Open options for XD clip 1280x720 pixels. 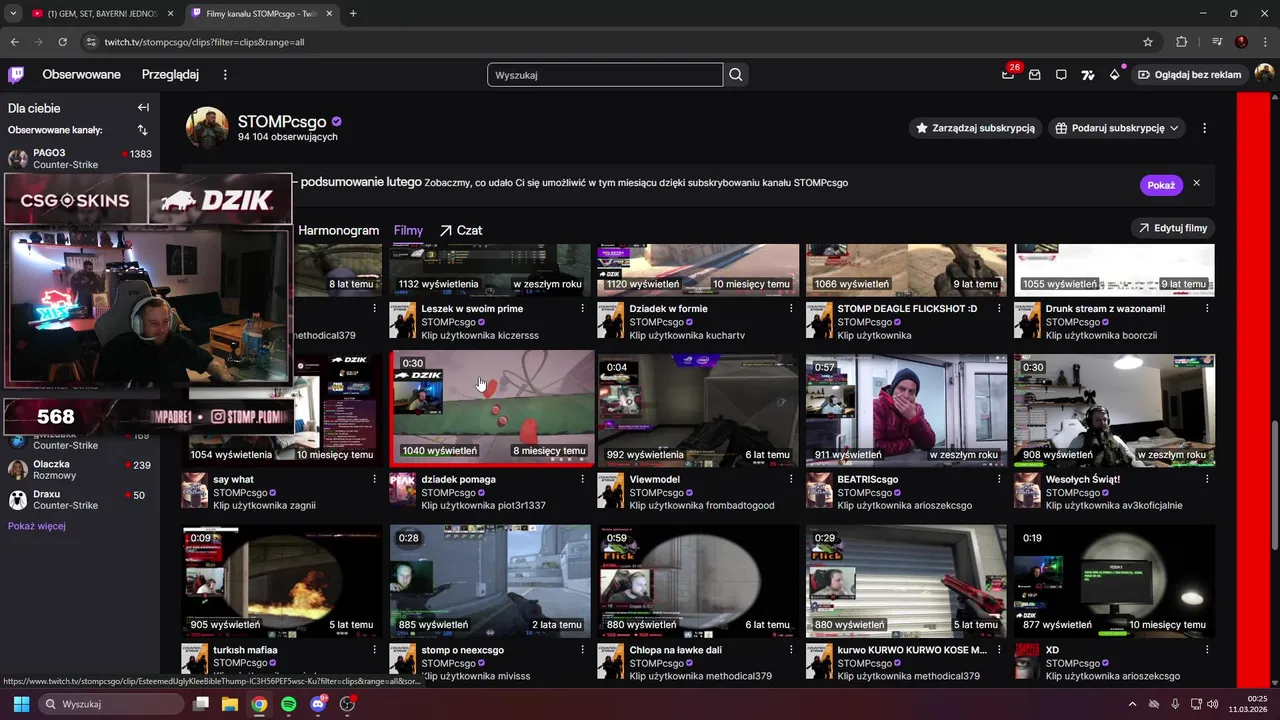1206,650
